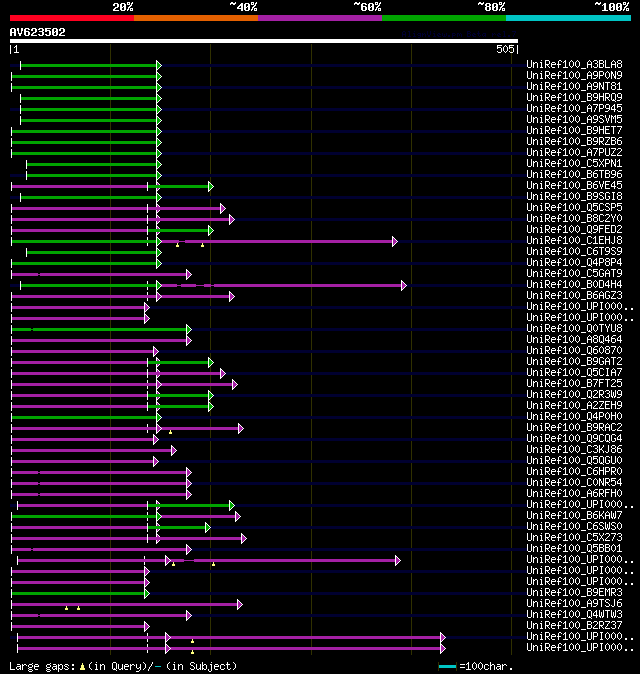Image resolution: width=640 pixels, height=674 pixels.
Task: Open the UniRef100_A9PON9 hit label
Action: (x=574, y=75)
